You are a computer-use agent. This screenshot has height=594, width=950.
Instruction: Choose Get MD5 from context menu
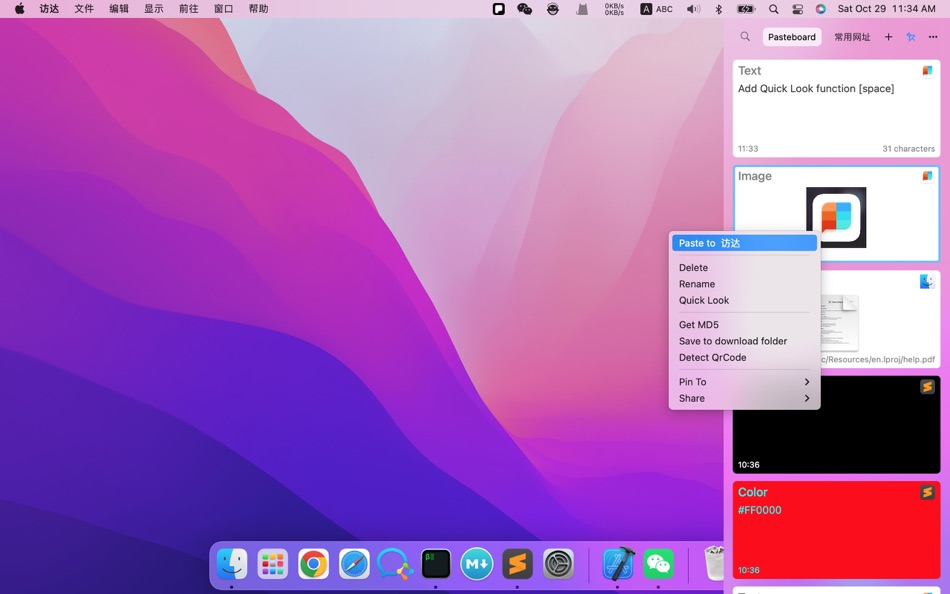[x=744, y=324]
